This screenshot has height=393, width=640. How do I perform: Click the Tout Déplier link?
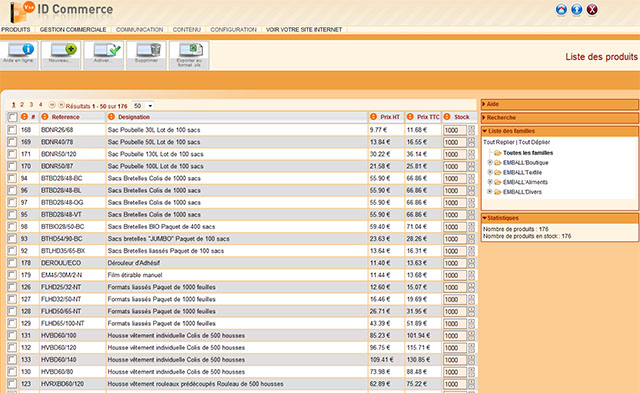coord(534,142)
